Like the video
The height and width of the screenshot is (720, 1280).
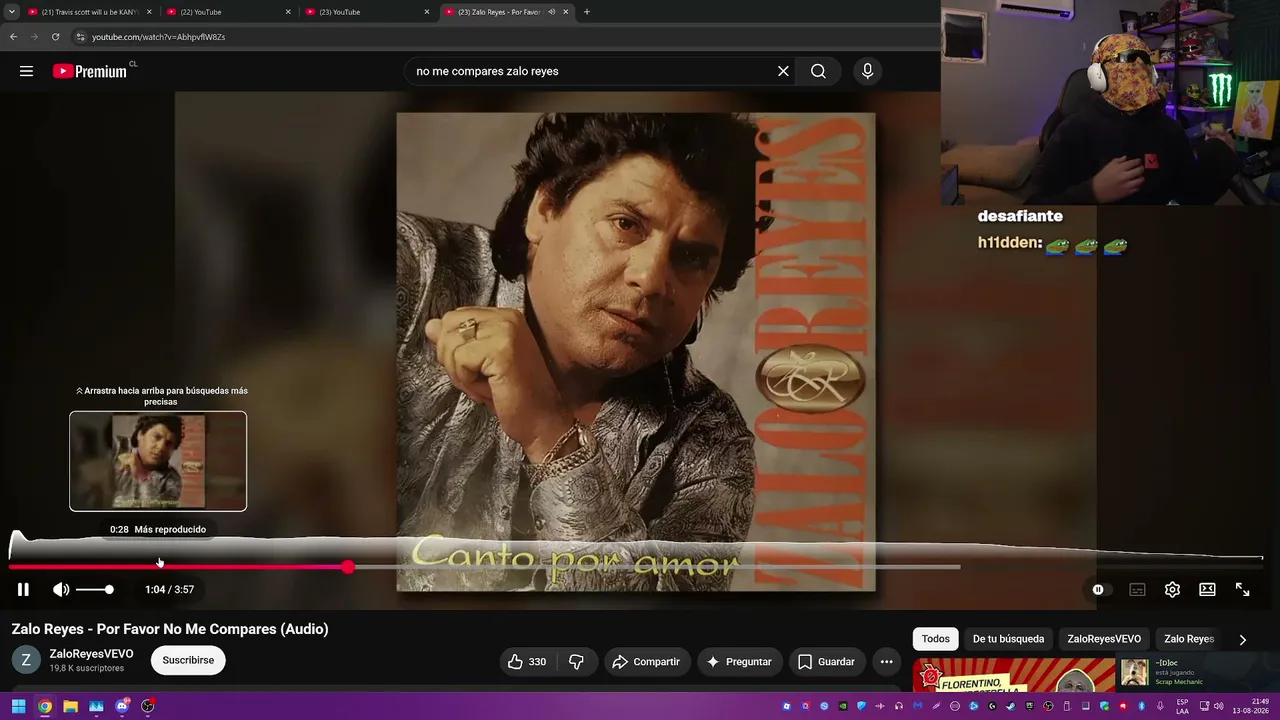(x=526, y=662)
